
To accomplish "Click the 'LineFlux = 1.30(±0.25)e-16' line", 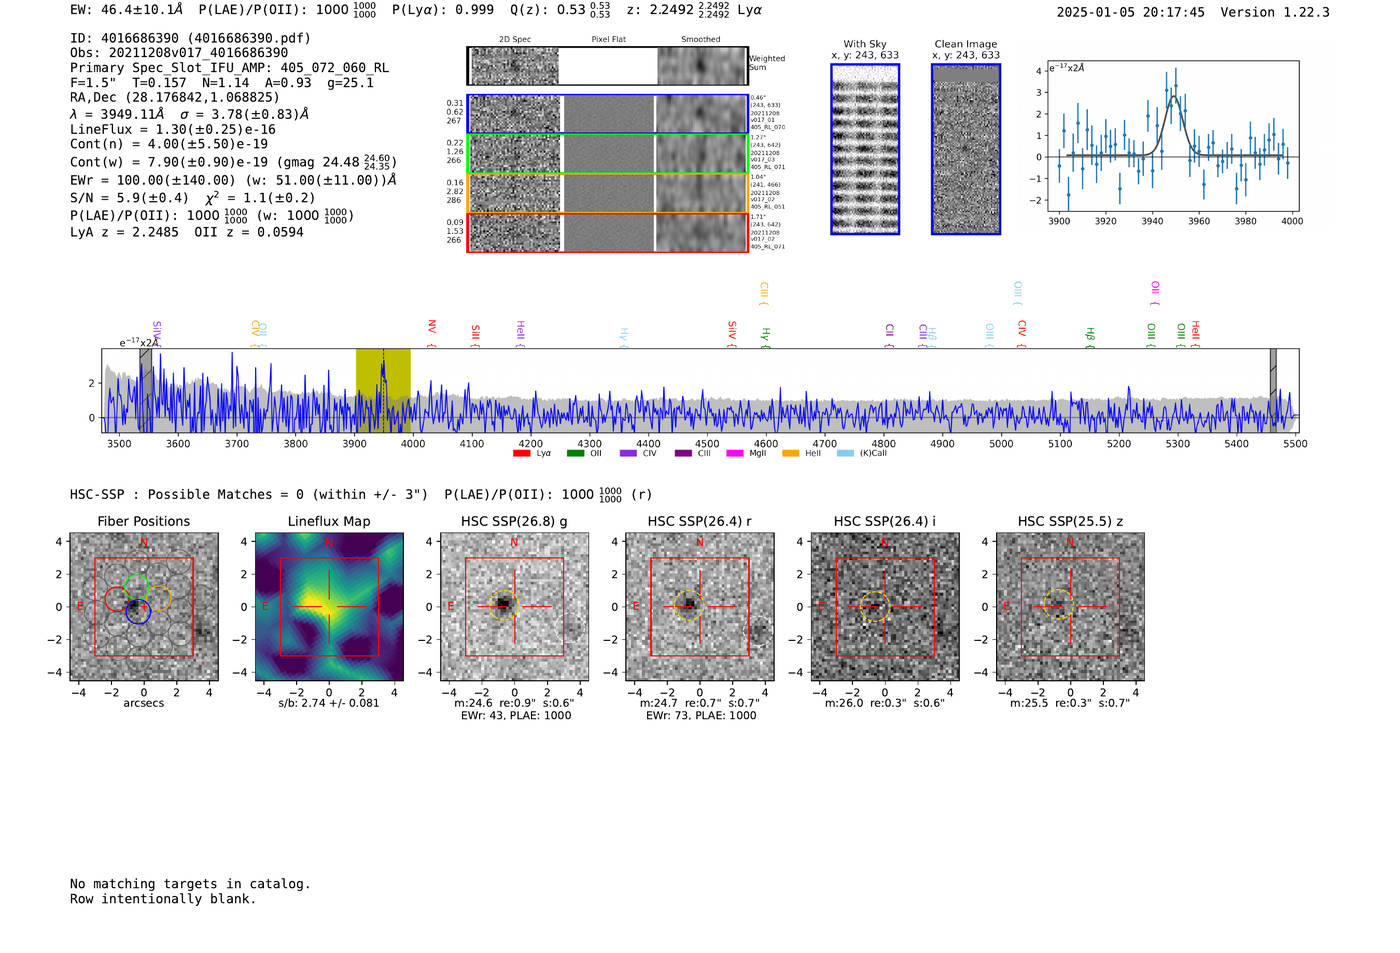I will click(173, 129).
